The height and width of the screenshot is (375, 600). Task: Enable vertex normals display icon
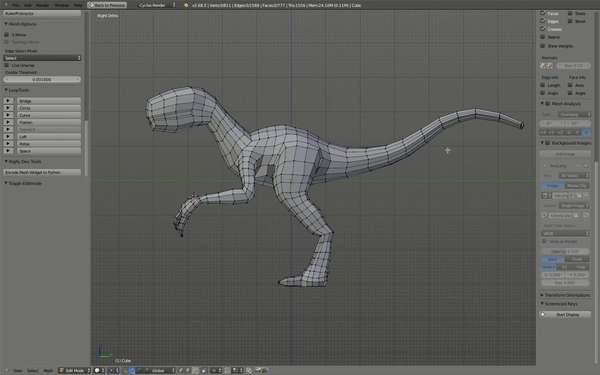coord(543,66)
